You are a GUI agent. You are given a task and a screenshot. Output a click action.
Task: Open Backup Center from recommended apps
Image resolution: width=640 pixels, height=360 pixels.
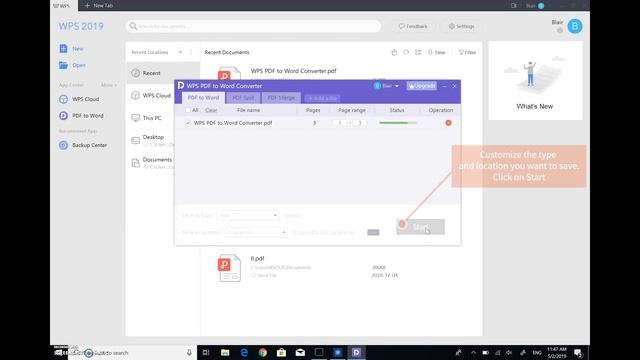[x=83, y=145]
